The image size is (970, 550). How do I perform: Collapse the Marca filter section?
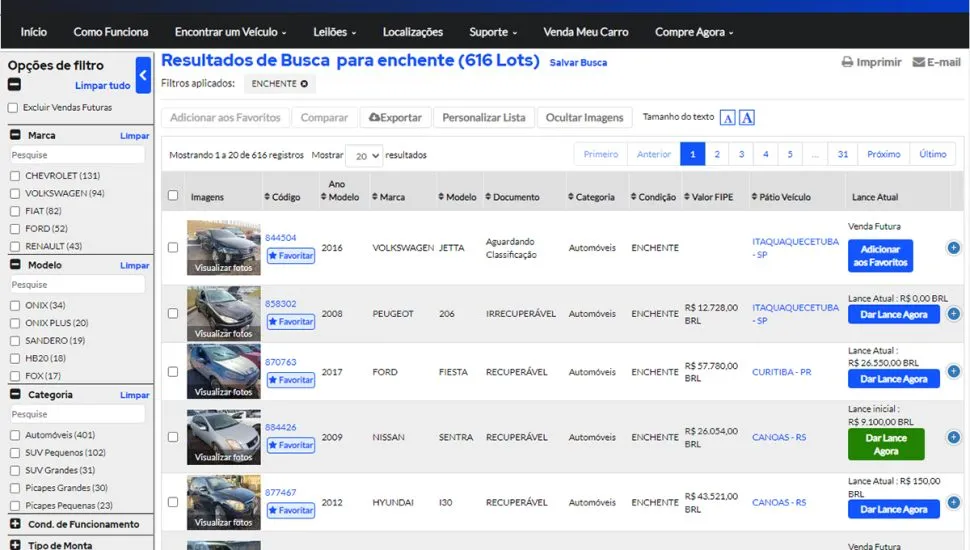(16, 135)
